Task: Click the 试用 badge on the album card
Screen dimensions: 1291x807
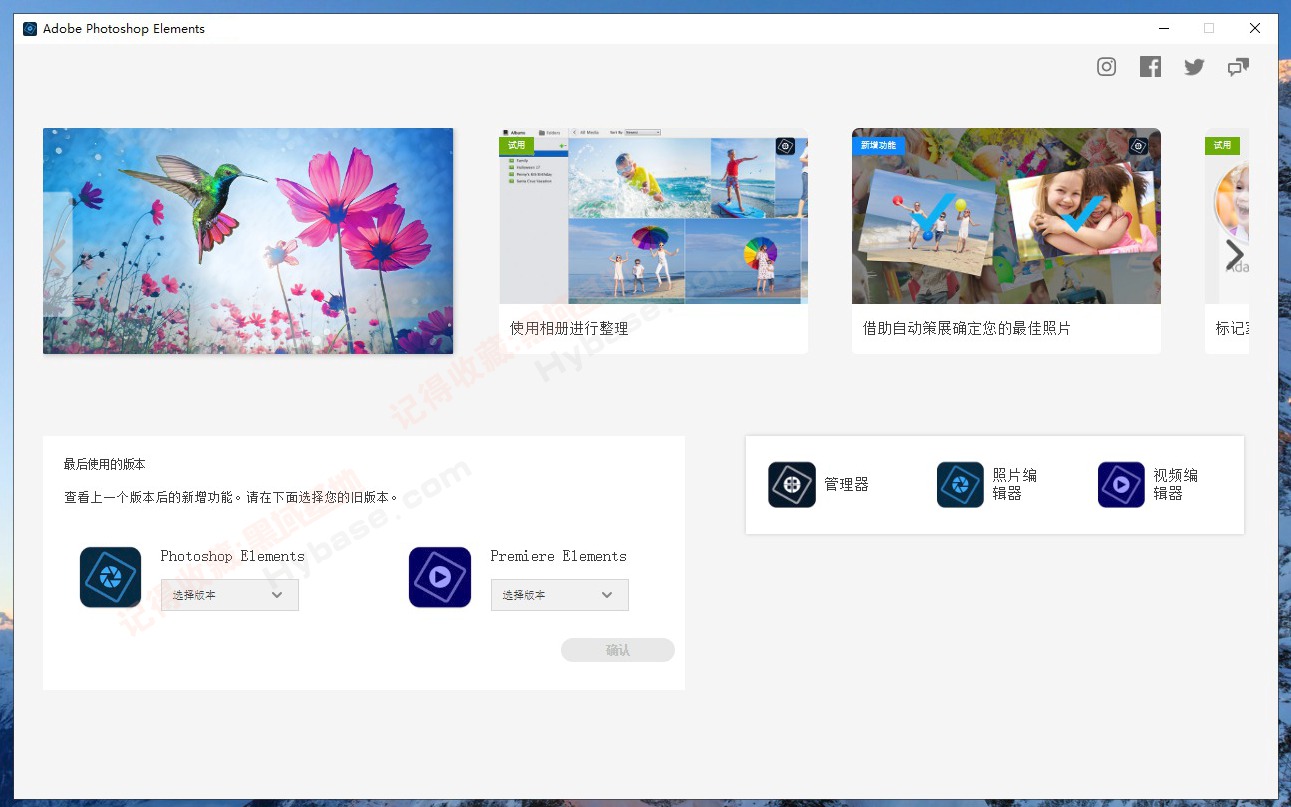Action: (x=517, y=144)
